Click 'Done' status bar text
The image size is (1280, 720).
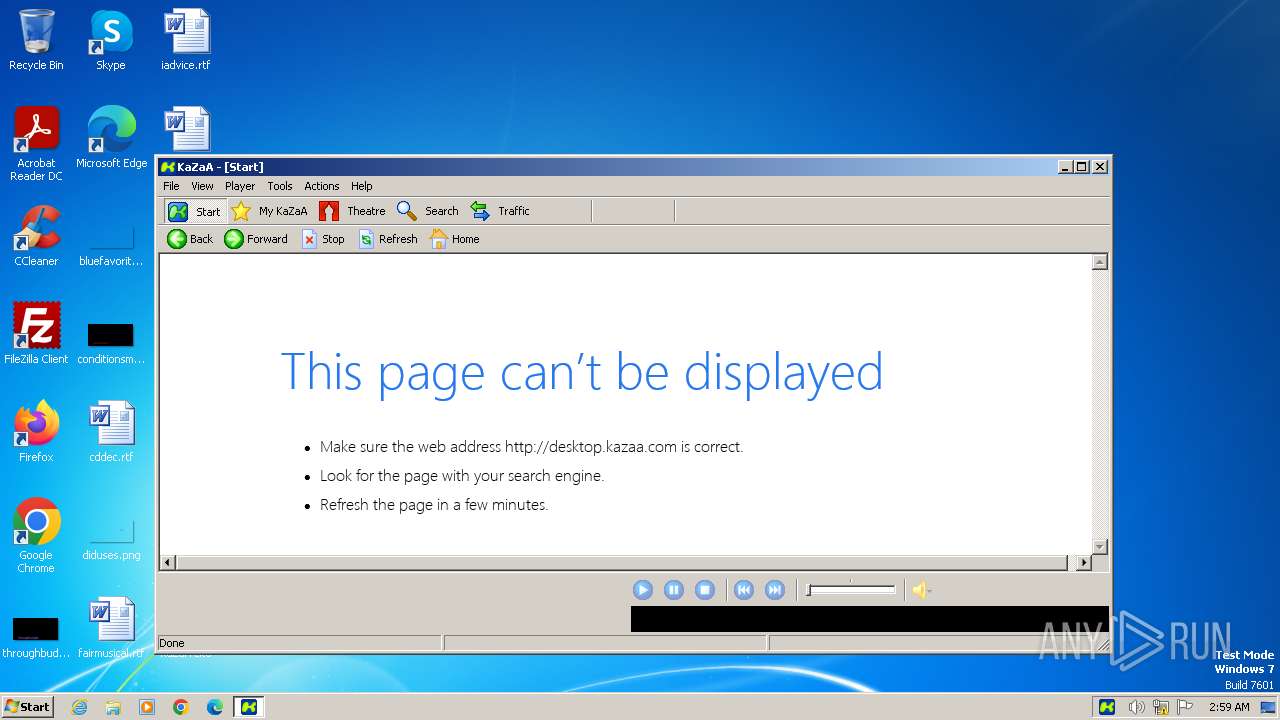(172, 643)
